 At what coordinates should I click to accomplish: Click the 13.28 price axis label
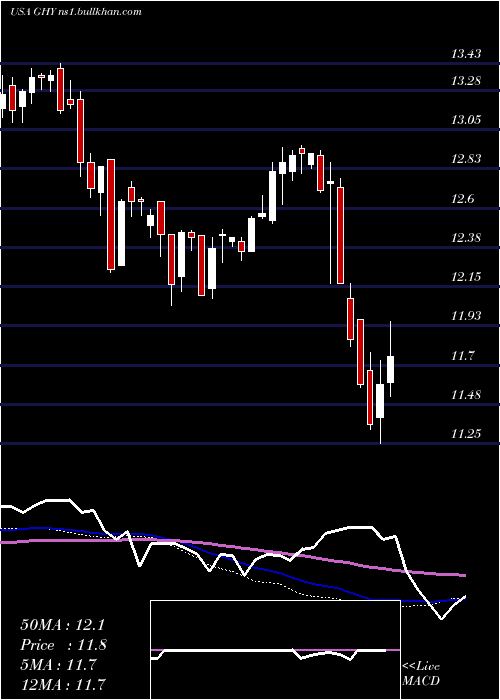[x=466, y=81]
